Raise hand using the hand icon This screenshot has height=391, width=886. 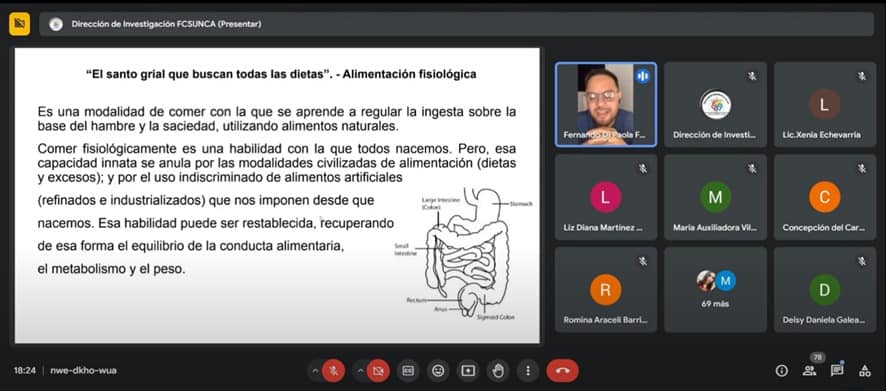498,371
